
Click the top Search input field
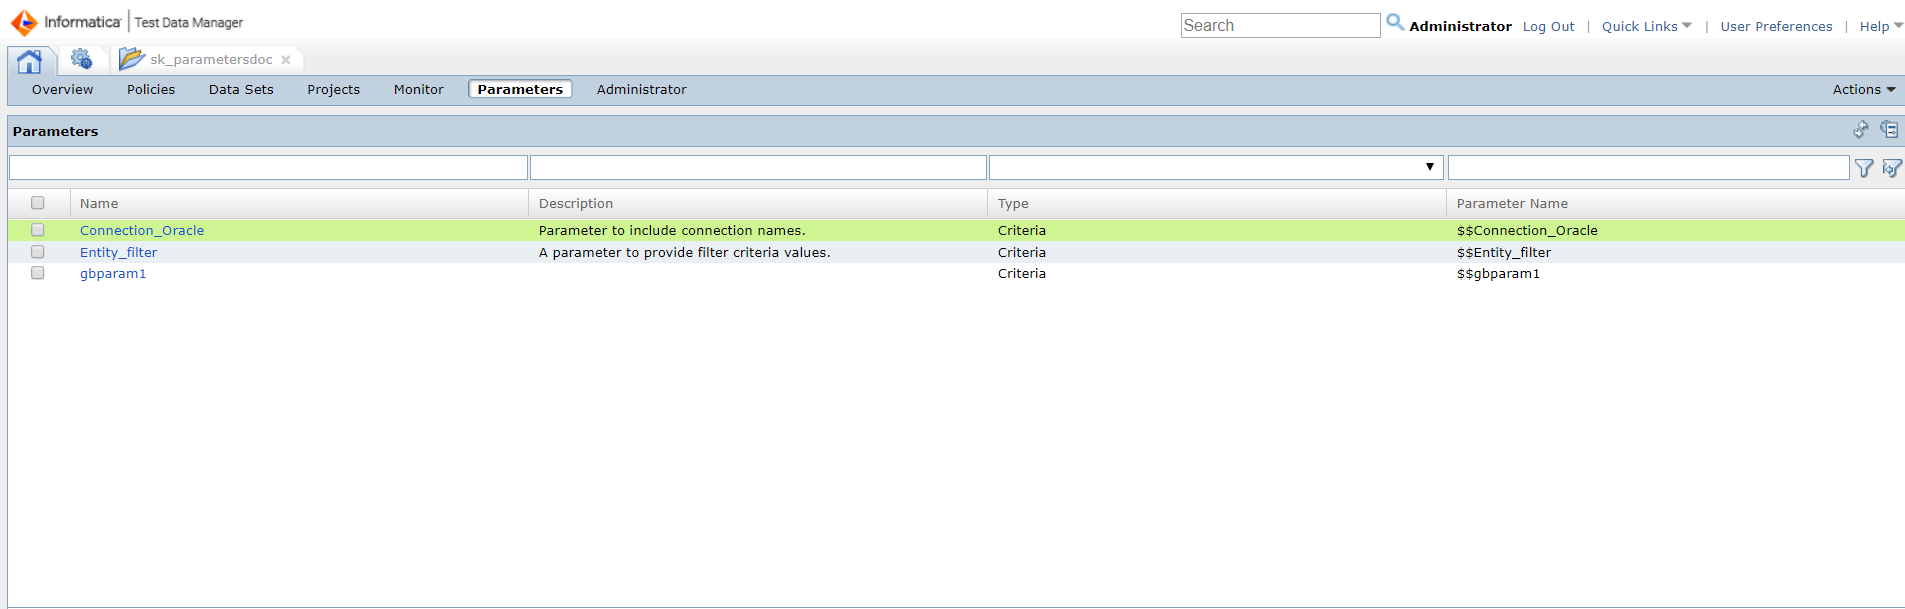tap(1280, 25)
